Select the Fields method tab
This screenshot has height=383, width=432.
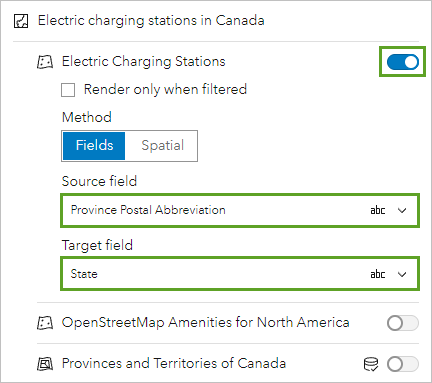(x=94, y=146)
